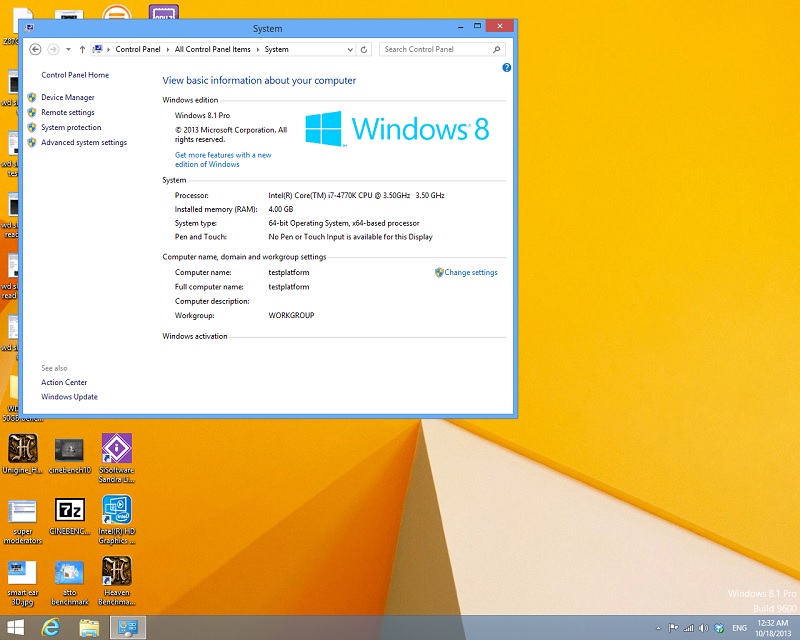800x640 pixels.
Task: Click the network signal tray icon
Action: click(689, 628)
